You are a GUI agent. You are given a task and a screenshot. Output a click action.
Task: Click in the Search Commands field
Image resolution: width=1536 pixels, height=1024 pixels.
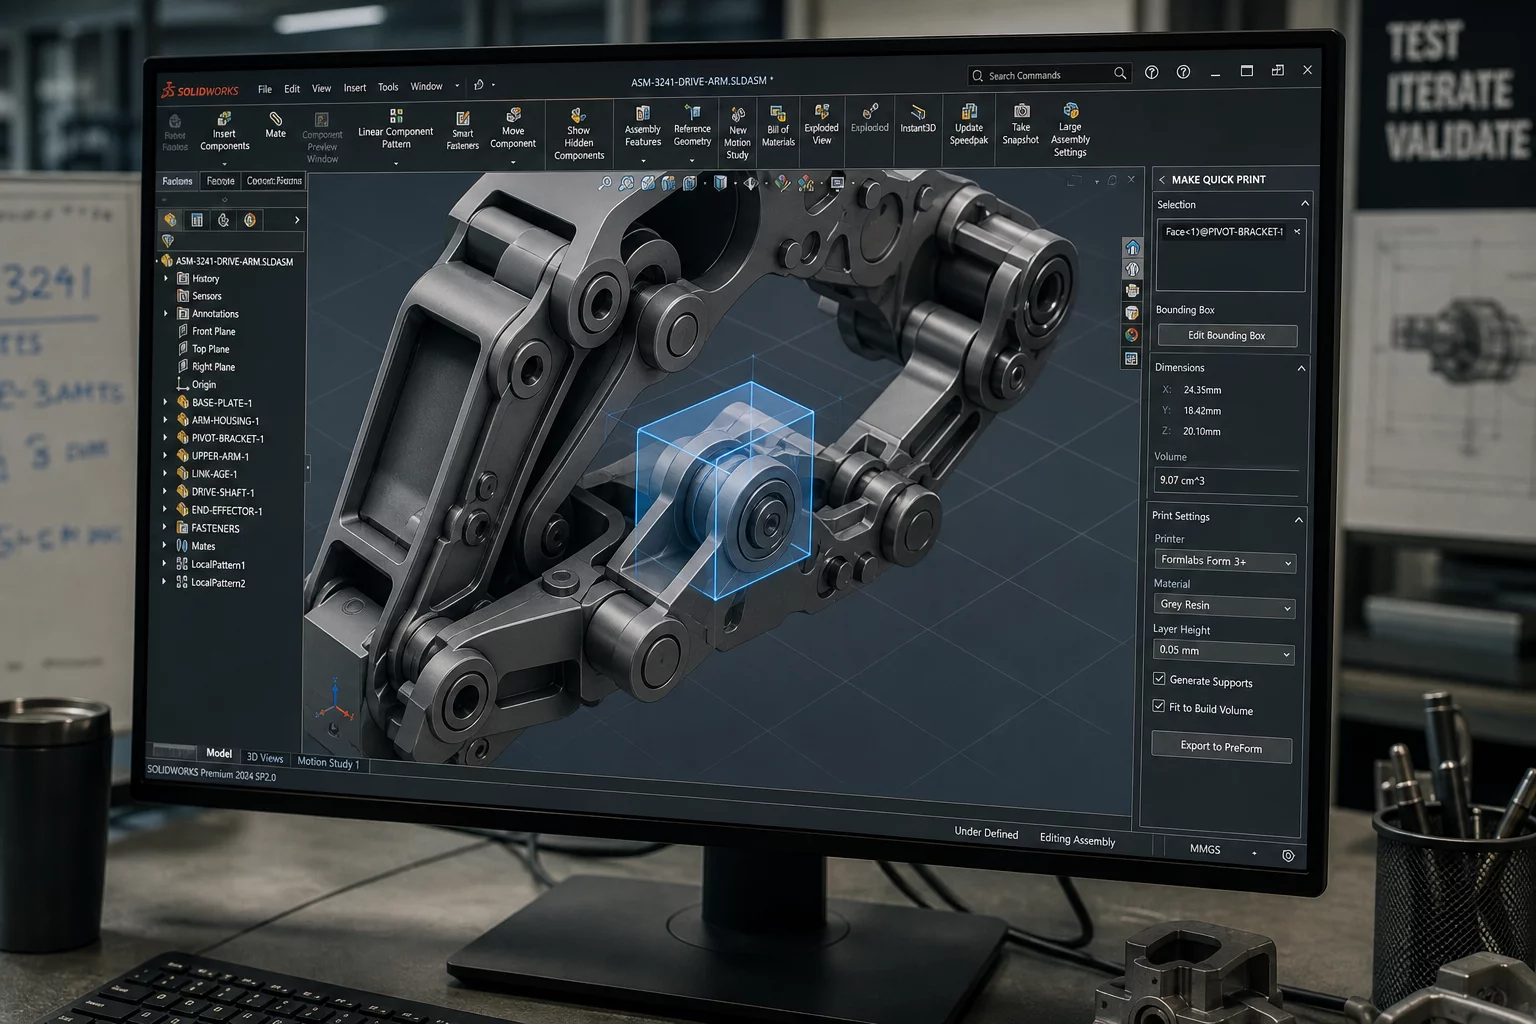1049,75
